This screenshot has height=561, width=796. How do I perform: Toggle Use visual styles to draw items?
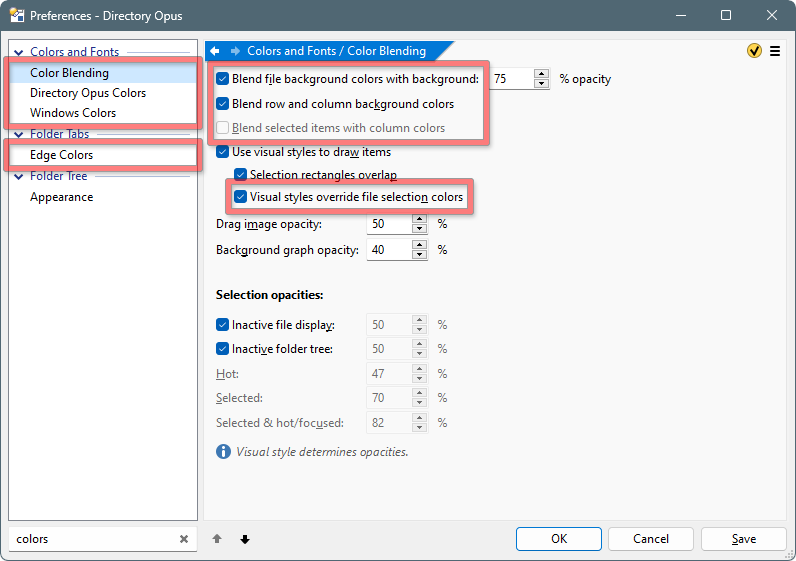point(222,152)
